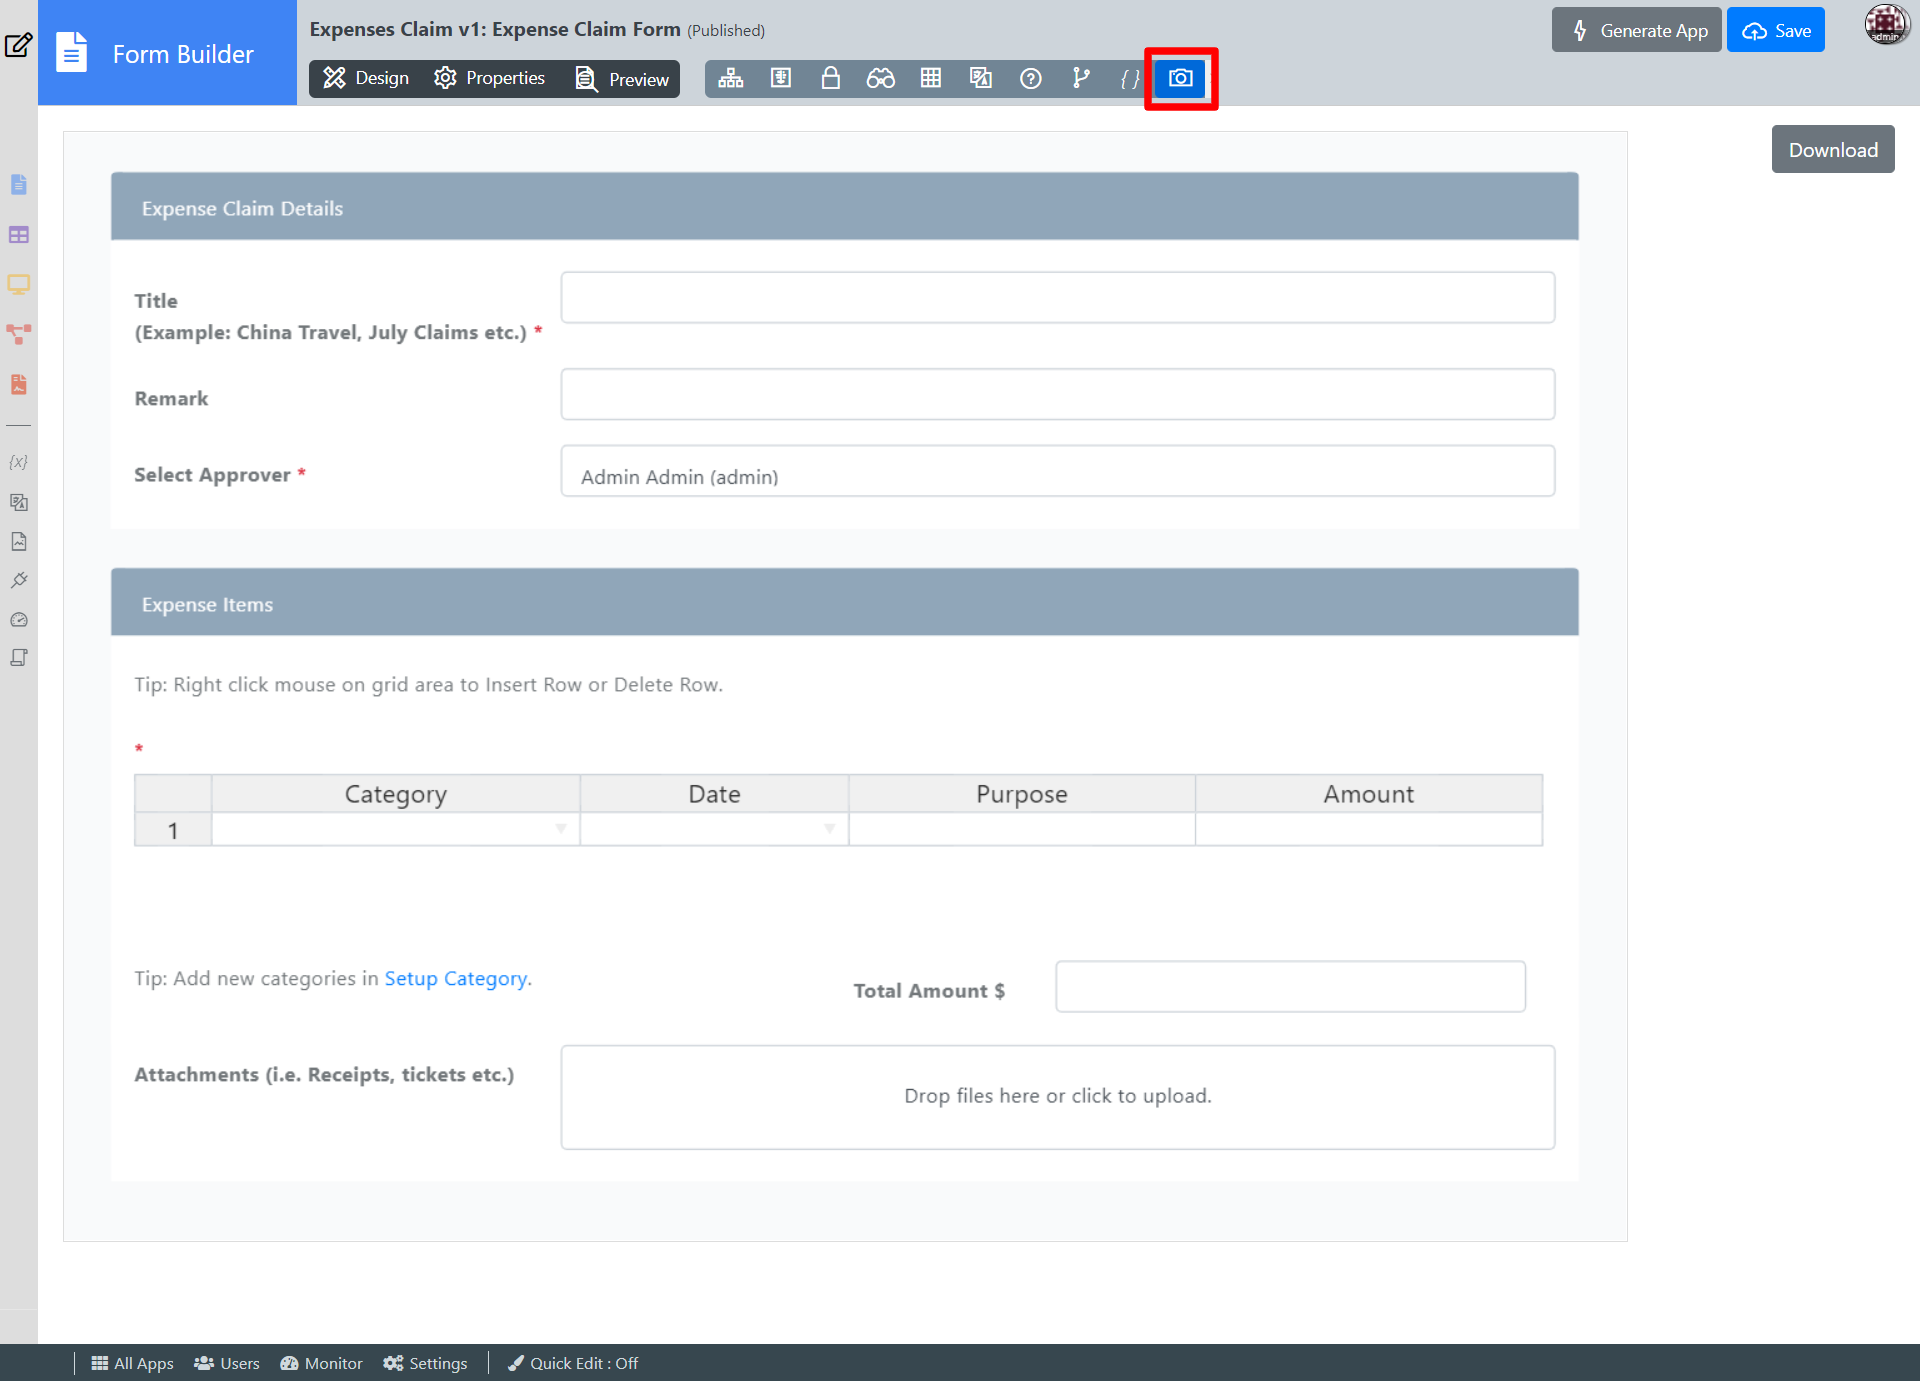Open the branch diff checker icon
The image size is (1920, 1382).
1080,78
